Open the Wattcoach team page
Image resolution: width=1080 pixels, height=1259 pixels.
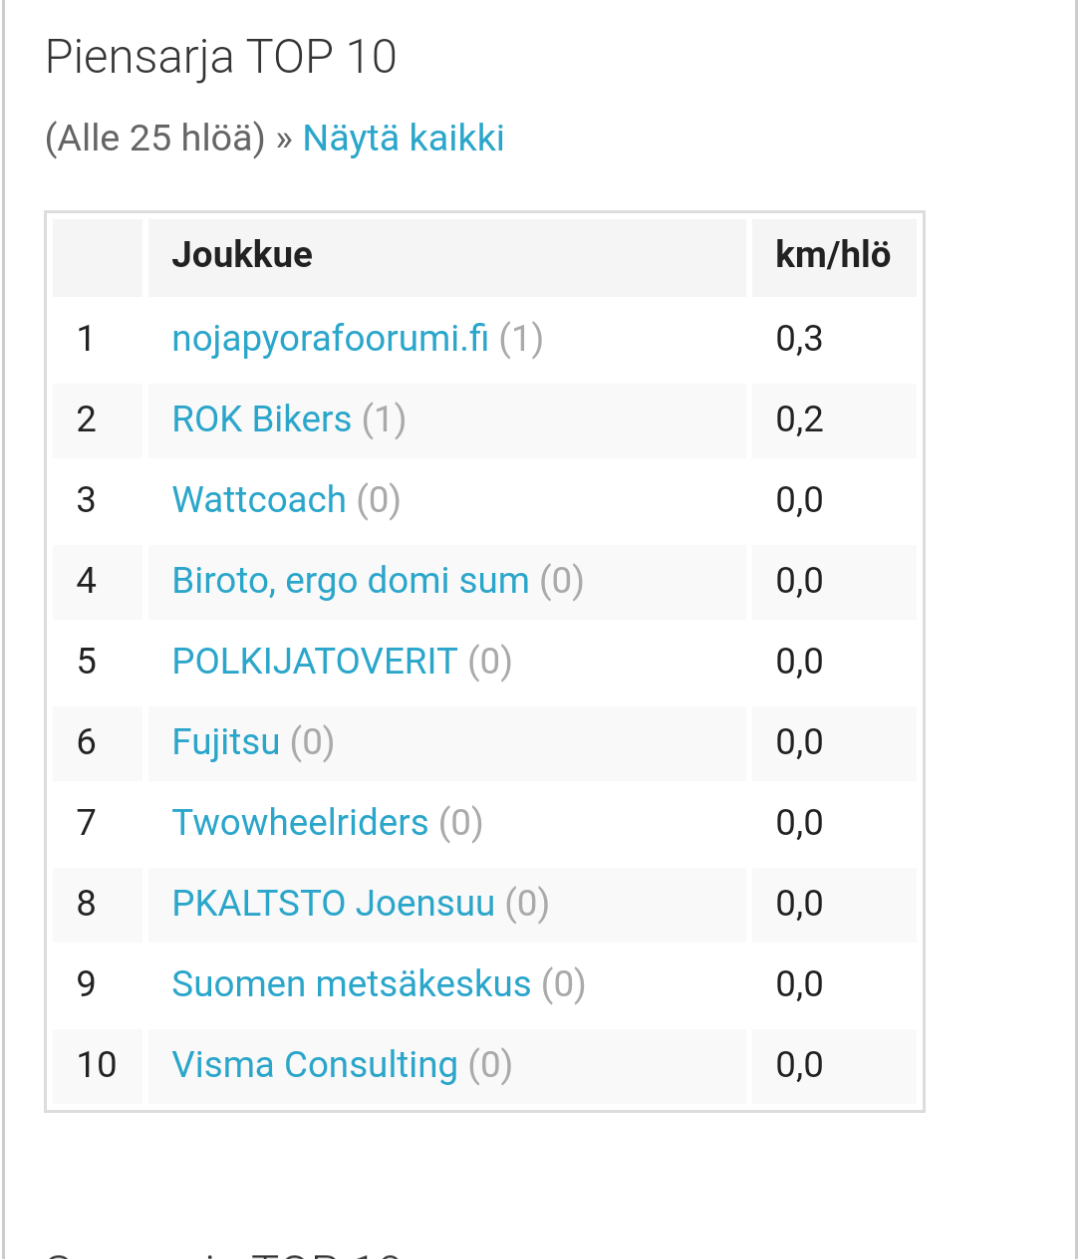258,500
